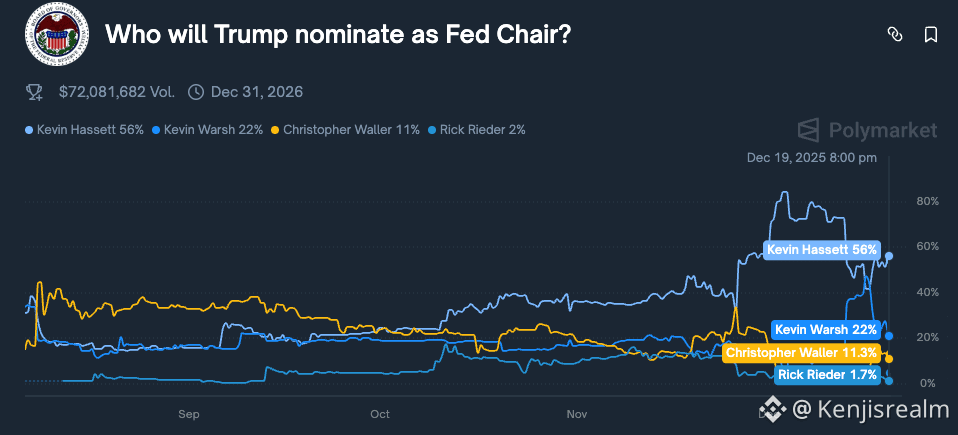
Task: Click the Binance logo icon in bottom watermark
Action: point(772,408)
